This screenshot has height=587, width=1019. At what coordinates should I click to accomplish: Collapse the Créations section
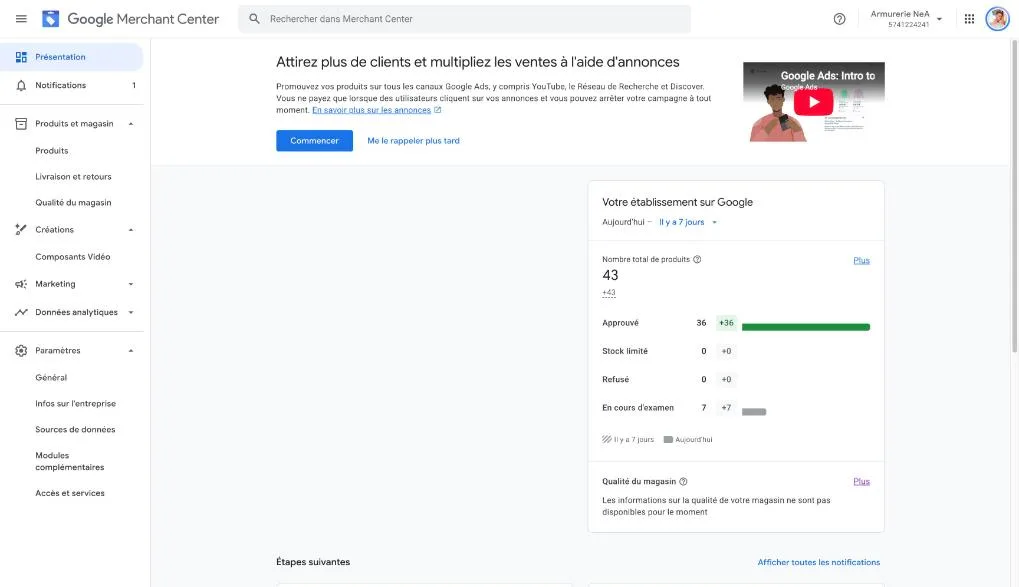[x=131, y=229]
